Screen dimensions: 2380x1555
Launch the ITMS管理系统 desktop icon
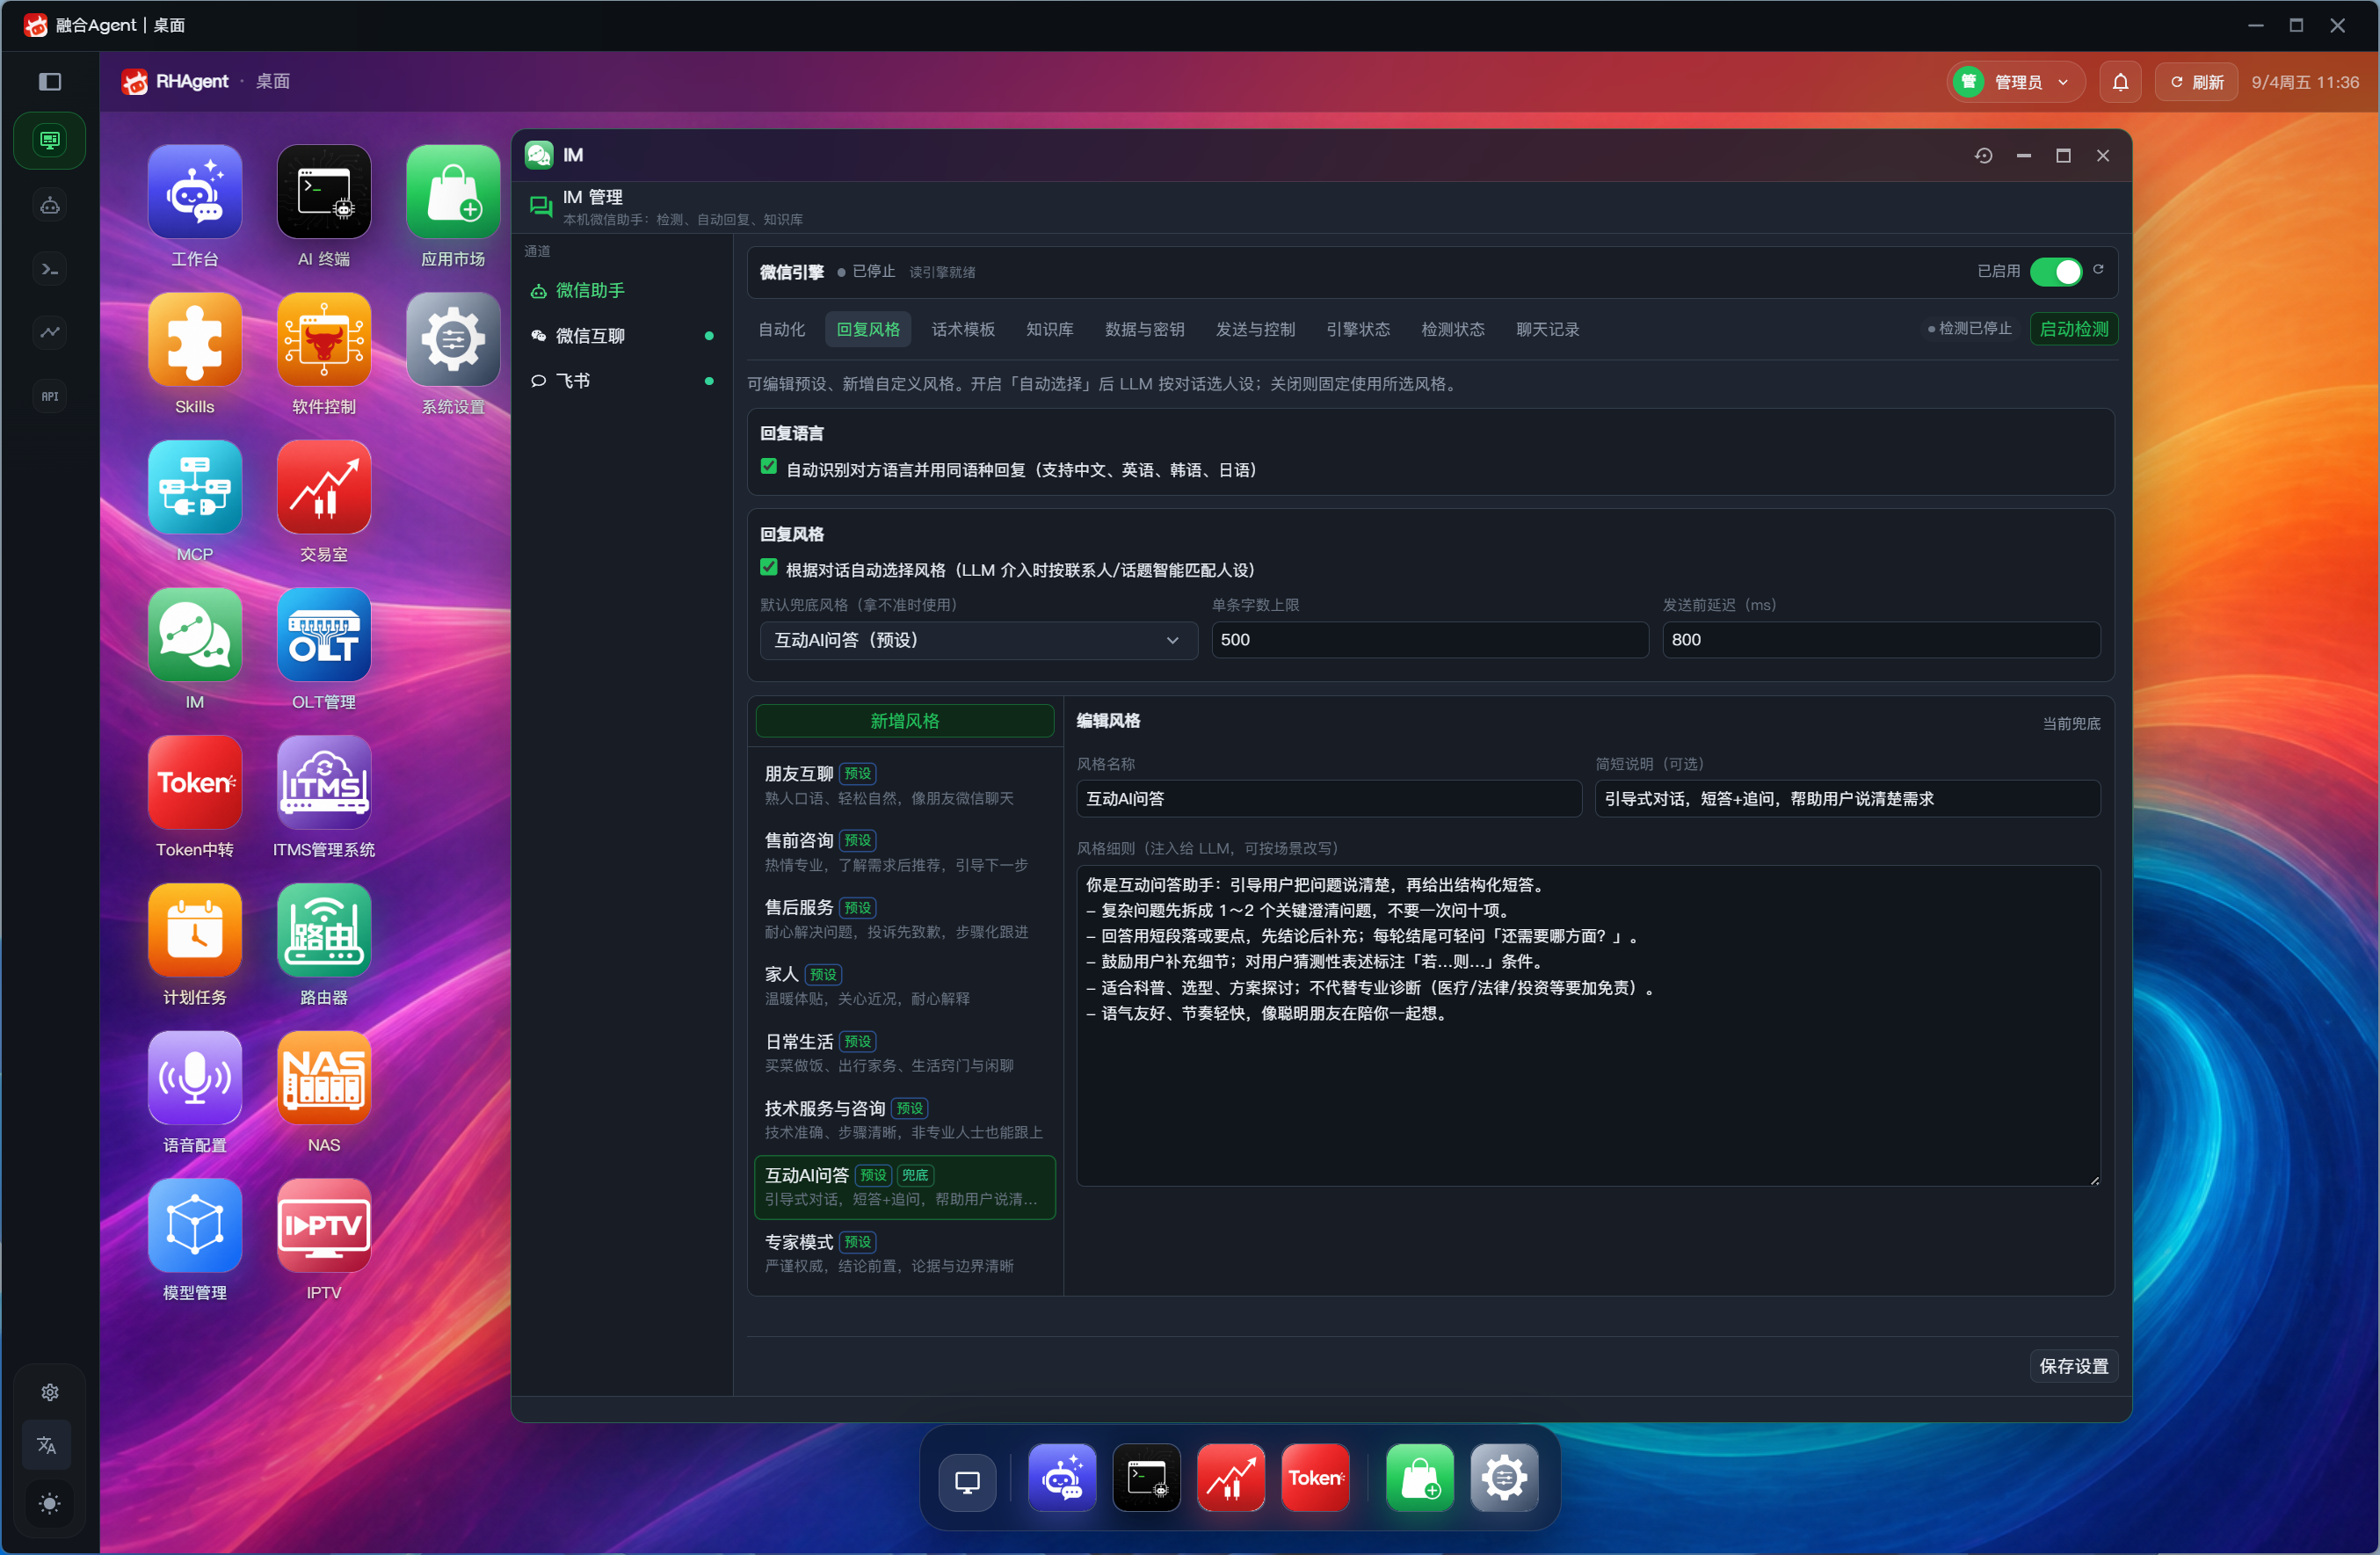click(x=324, y=783)
